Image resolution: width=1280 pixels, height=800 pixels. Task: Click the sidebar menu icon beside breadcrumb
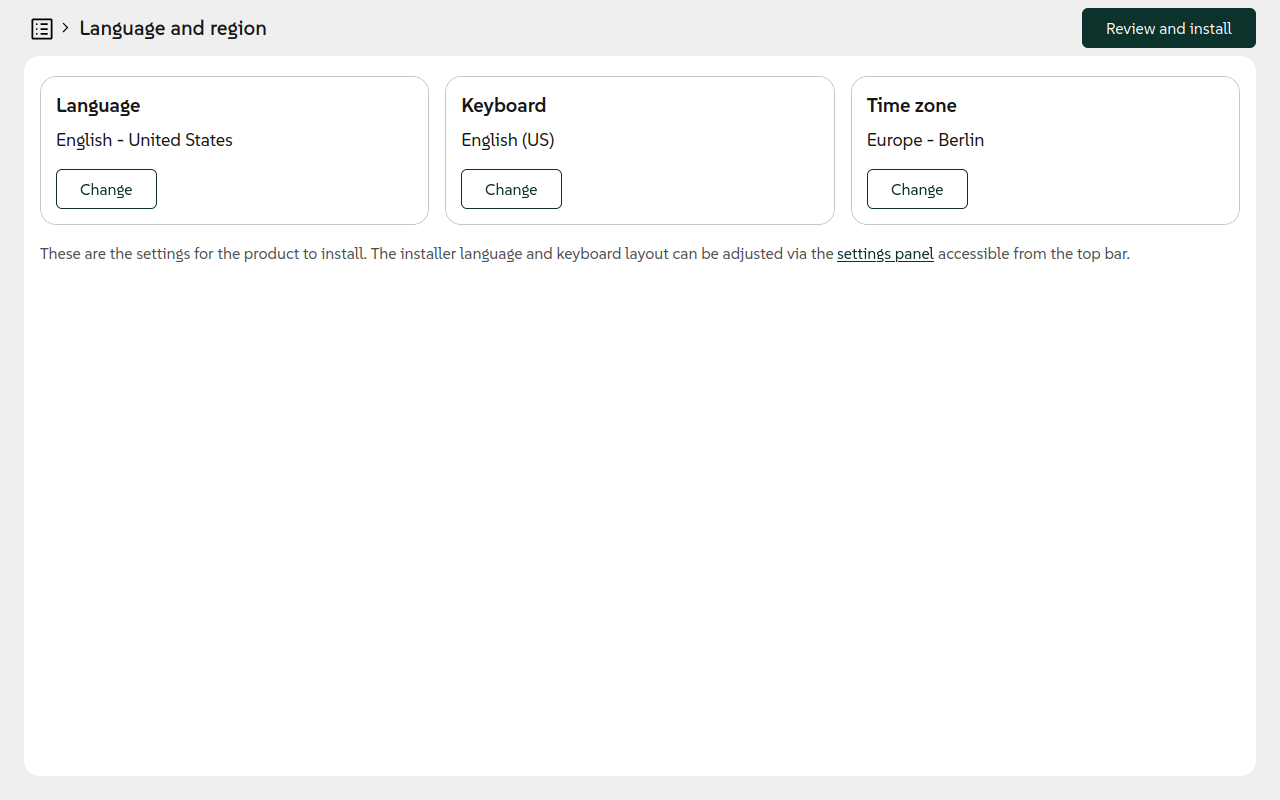pos(42,28)
